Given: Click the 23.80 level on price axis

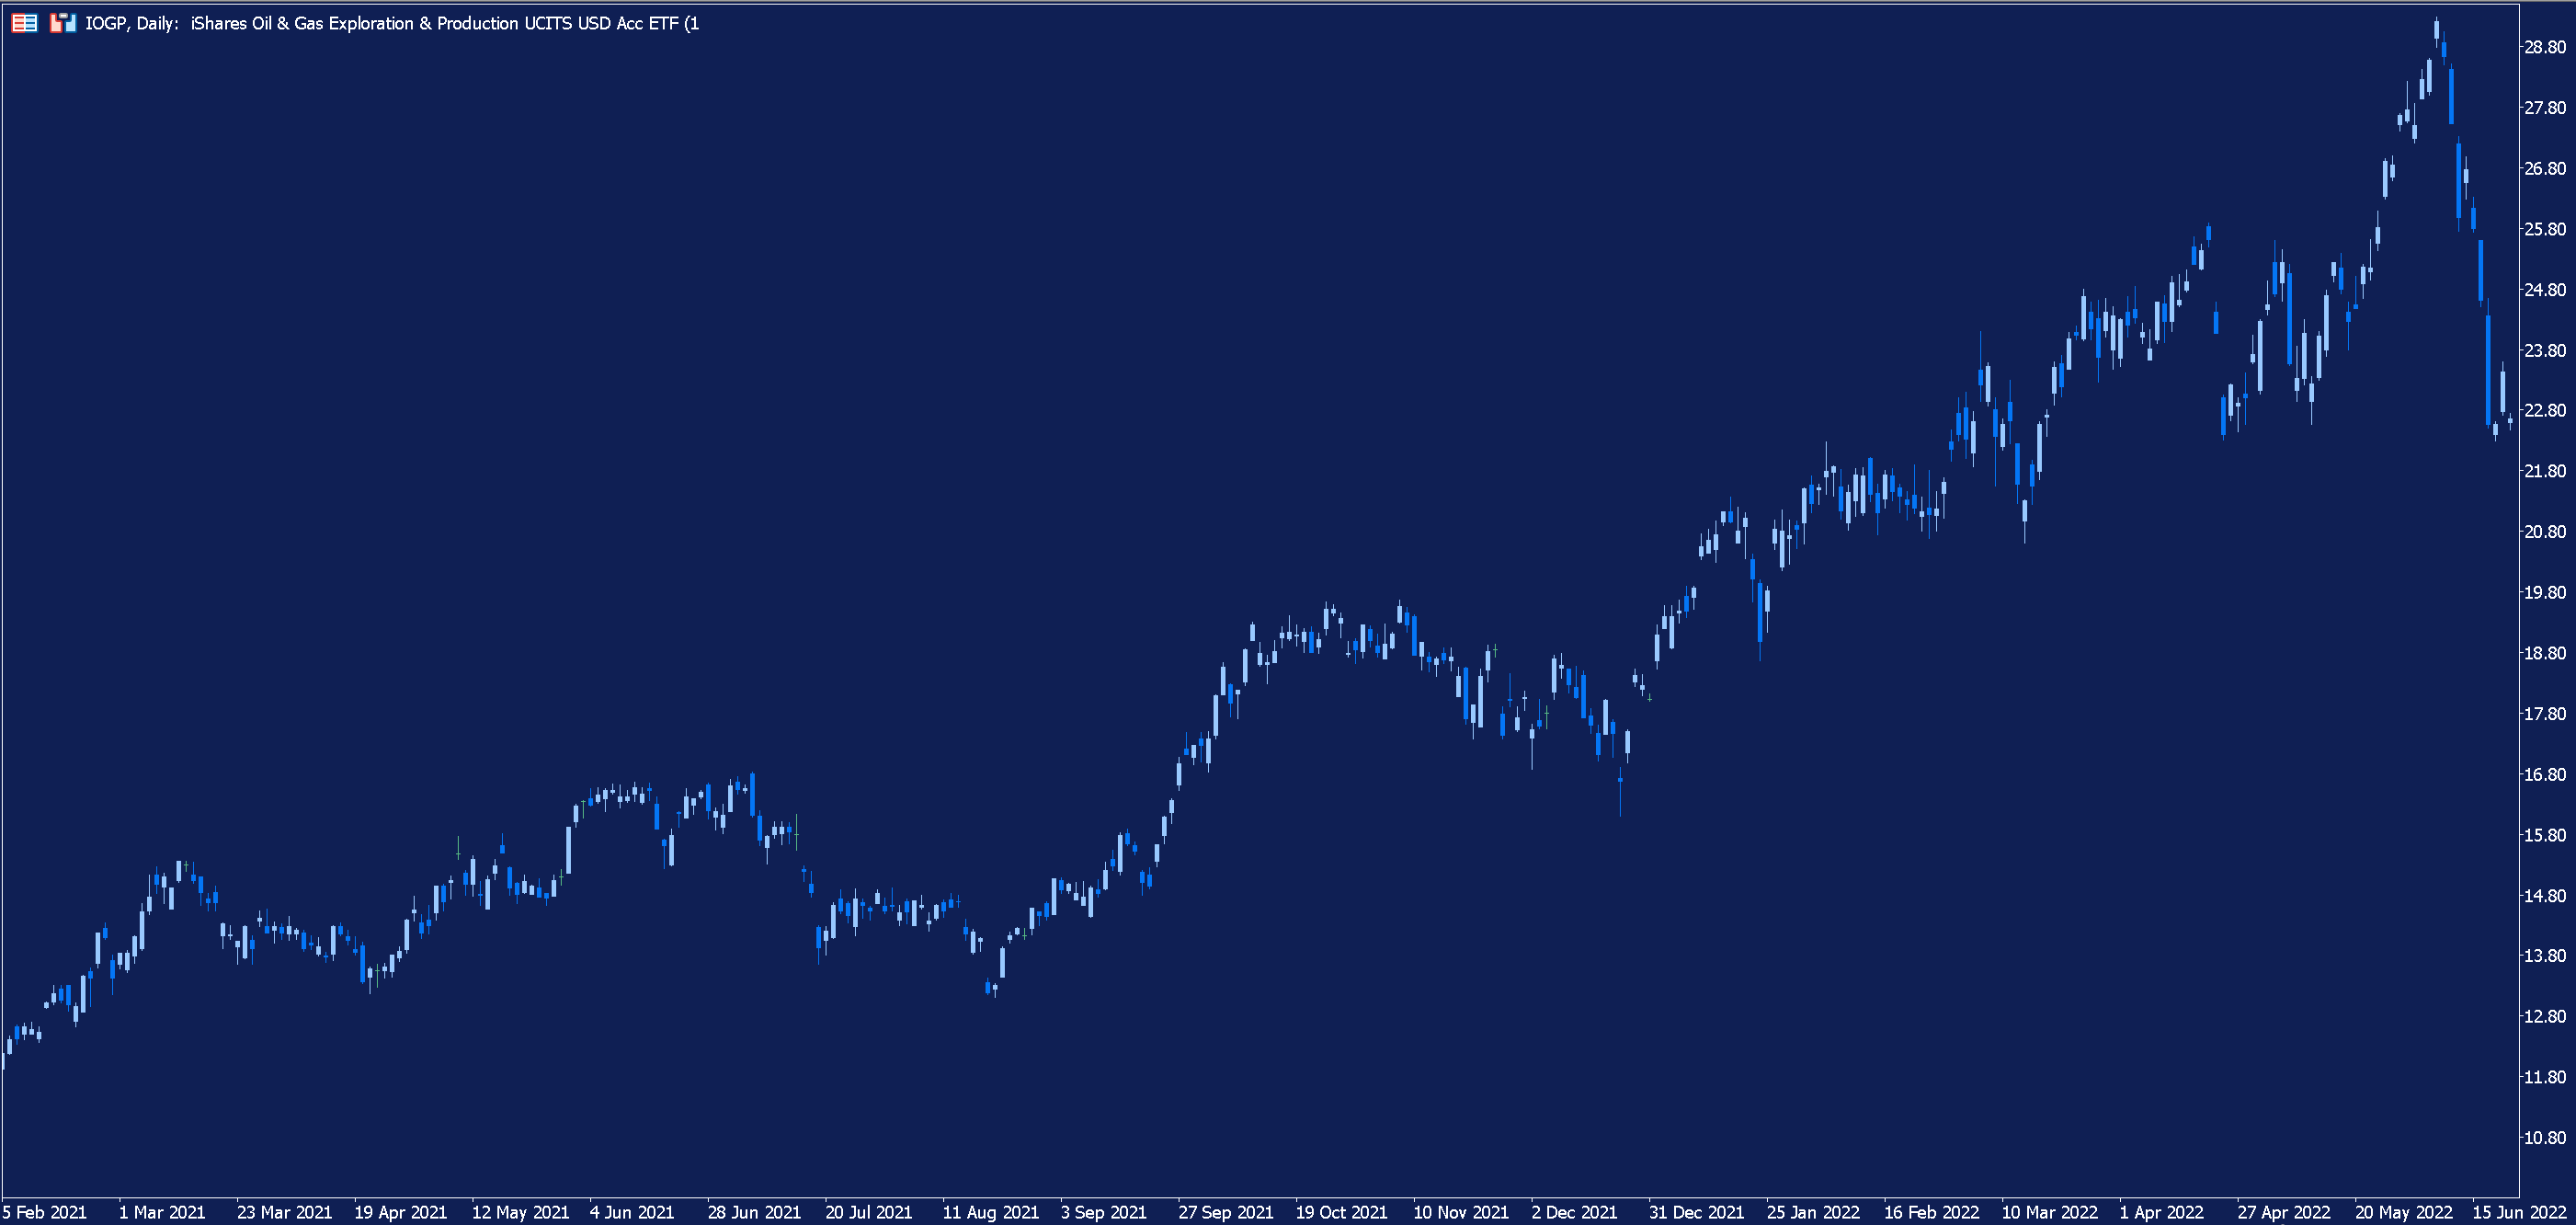Looking at the screenshot, I should [x=2545, y=350].
